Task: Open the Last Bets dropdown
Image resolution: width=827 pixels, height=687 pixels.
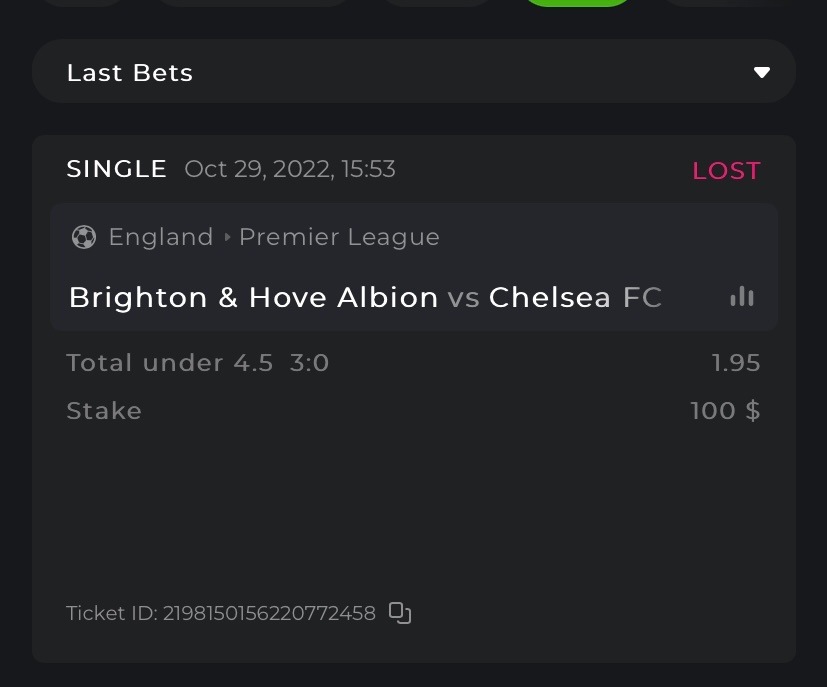Action: click(413, 72)
